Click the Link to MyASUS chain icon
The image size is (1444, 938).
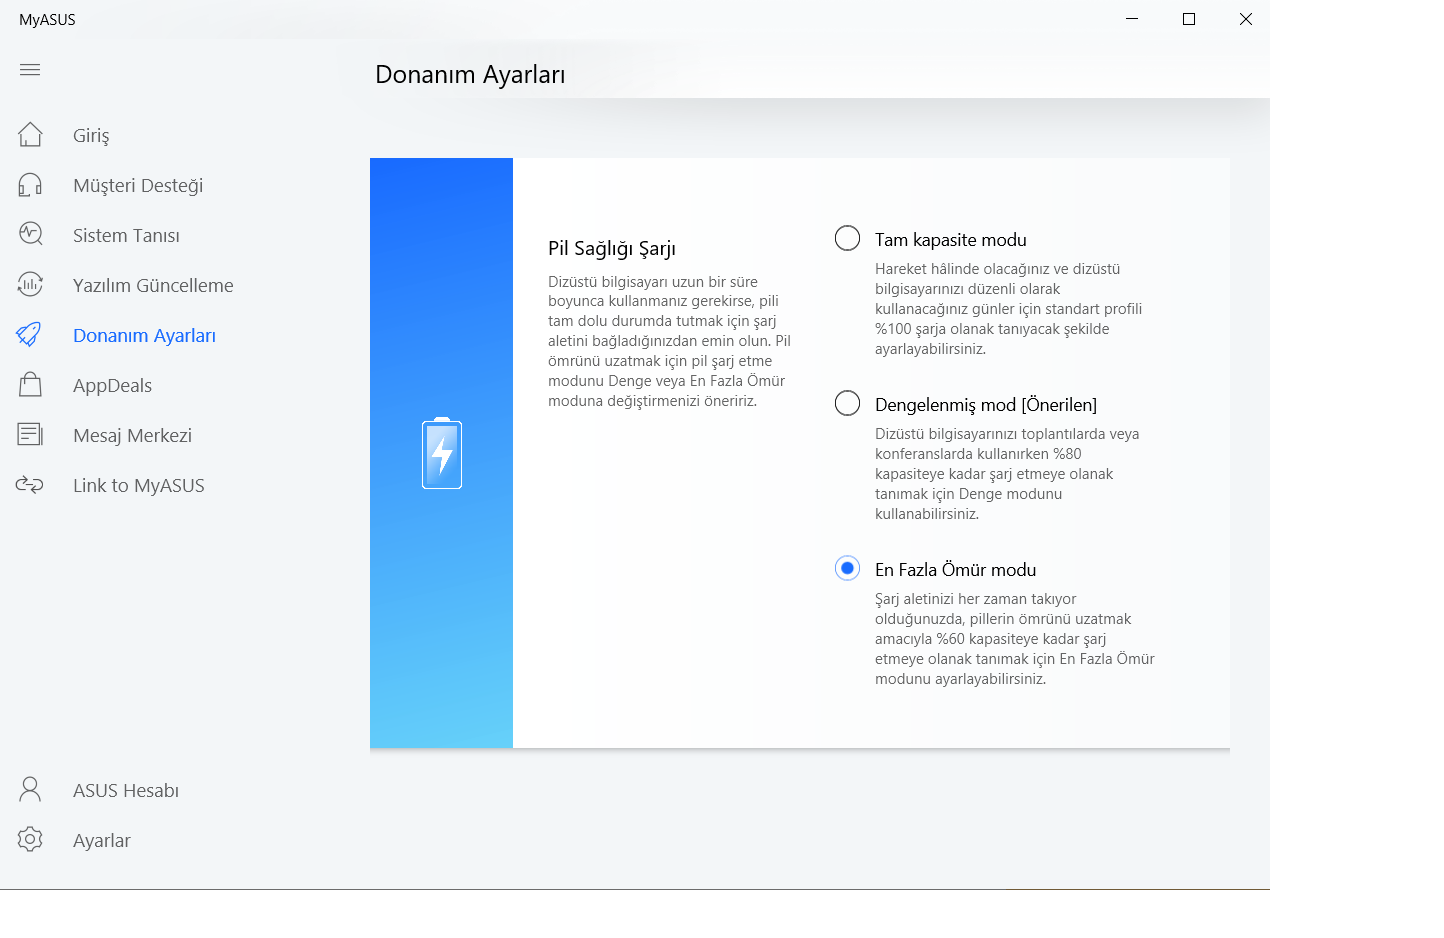click(x=30, y=485)
